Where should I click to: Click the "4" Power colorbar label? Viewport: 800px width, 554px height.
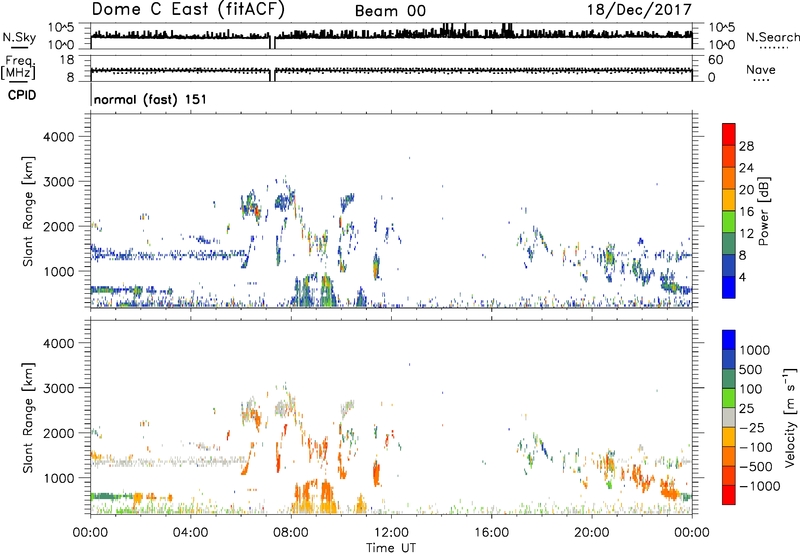pyautogui.click(x=743, y=277)
